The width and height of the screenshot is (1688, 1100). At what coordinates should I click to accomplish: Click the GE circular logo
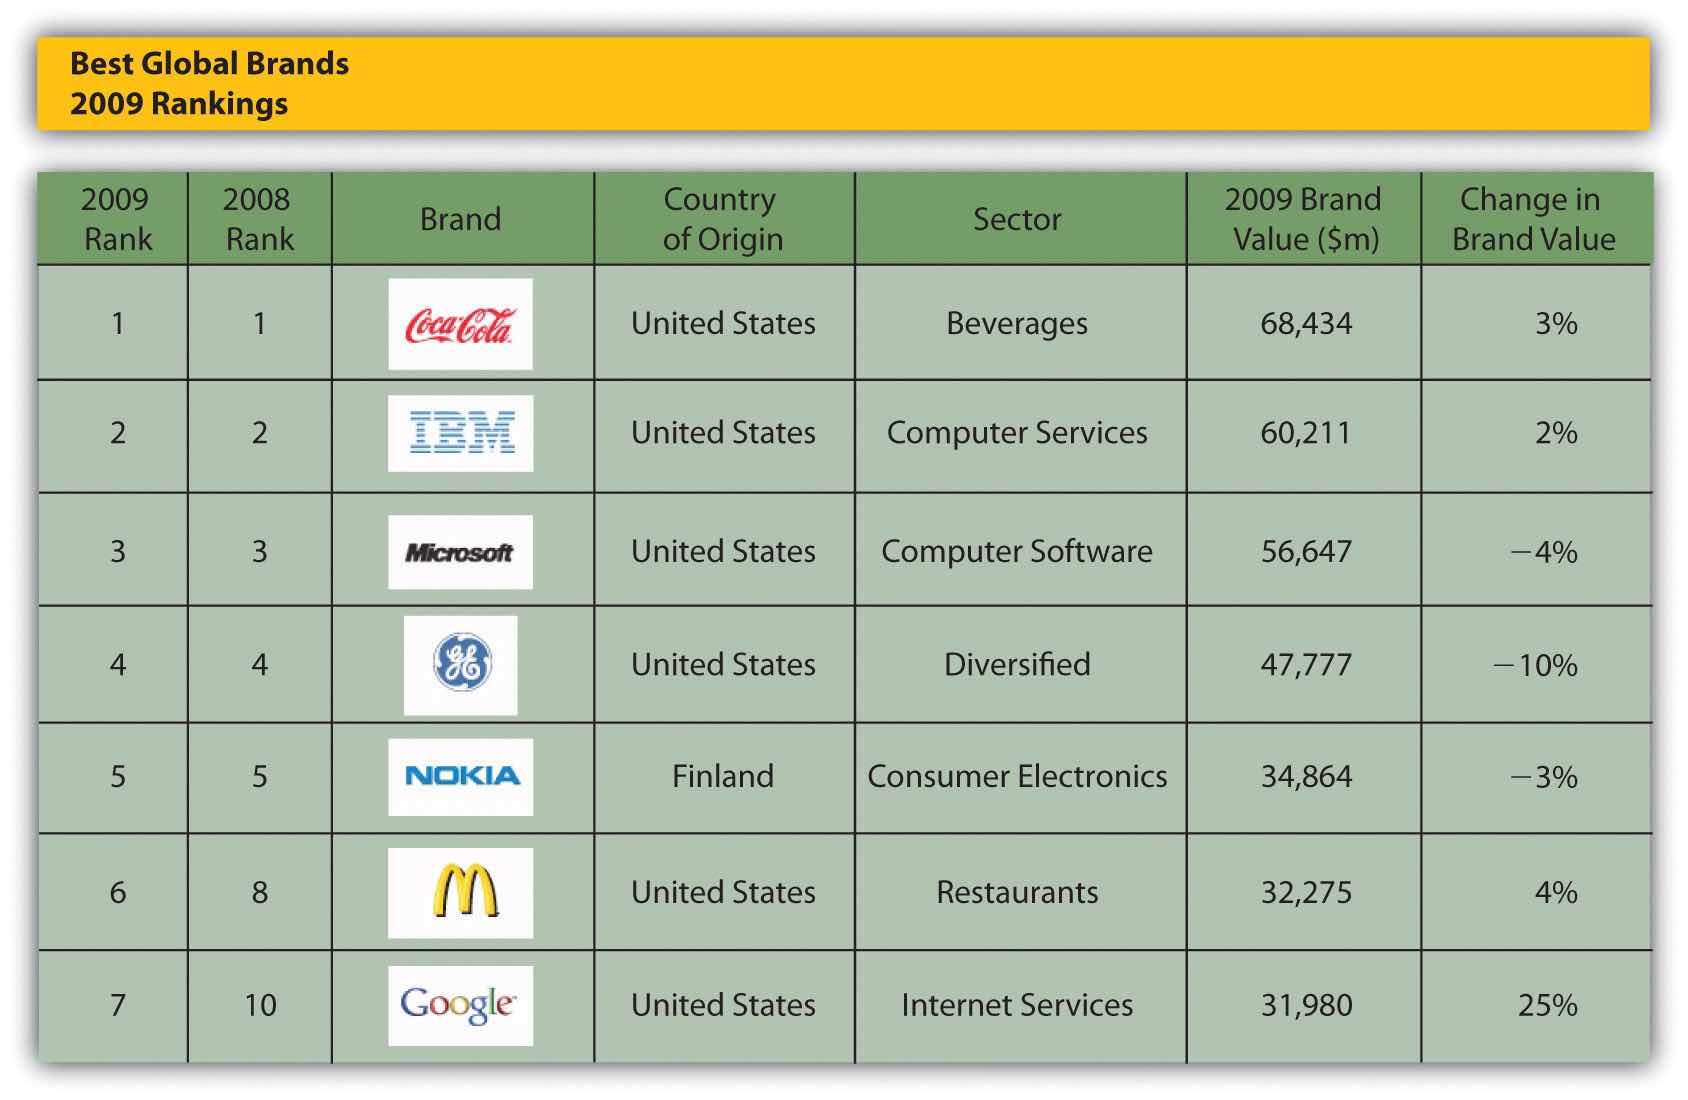pos(461,664)
